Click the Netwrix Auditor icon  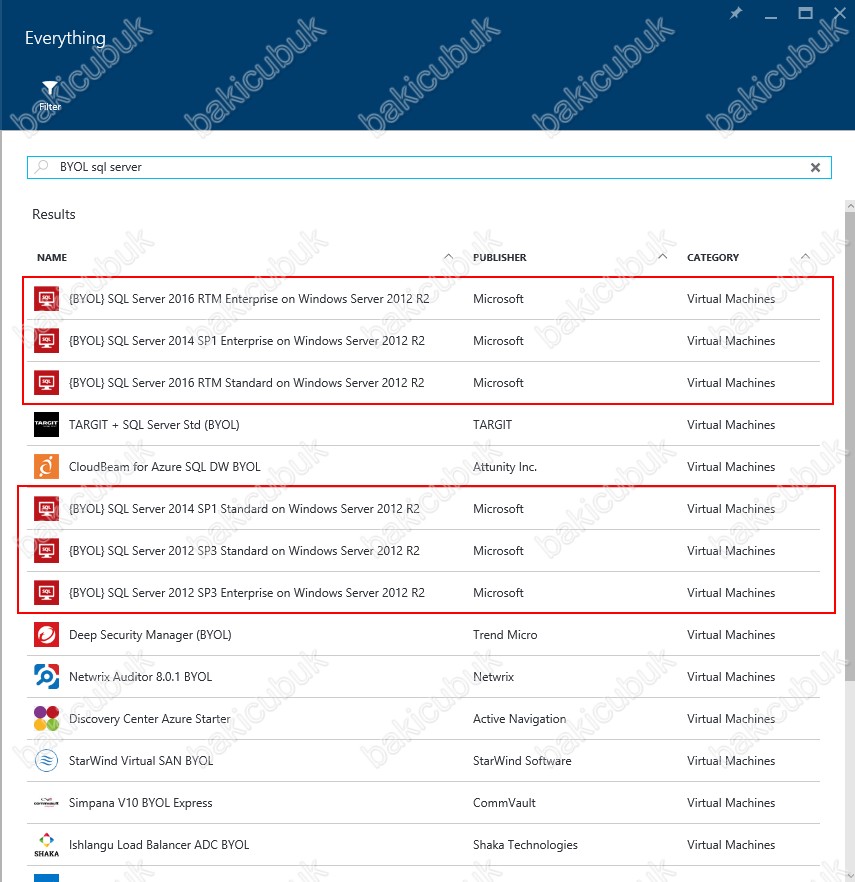(46, 677)
